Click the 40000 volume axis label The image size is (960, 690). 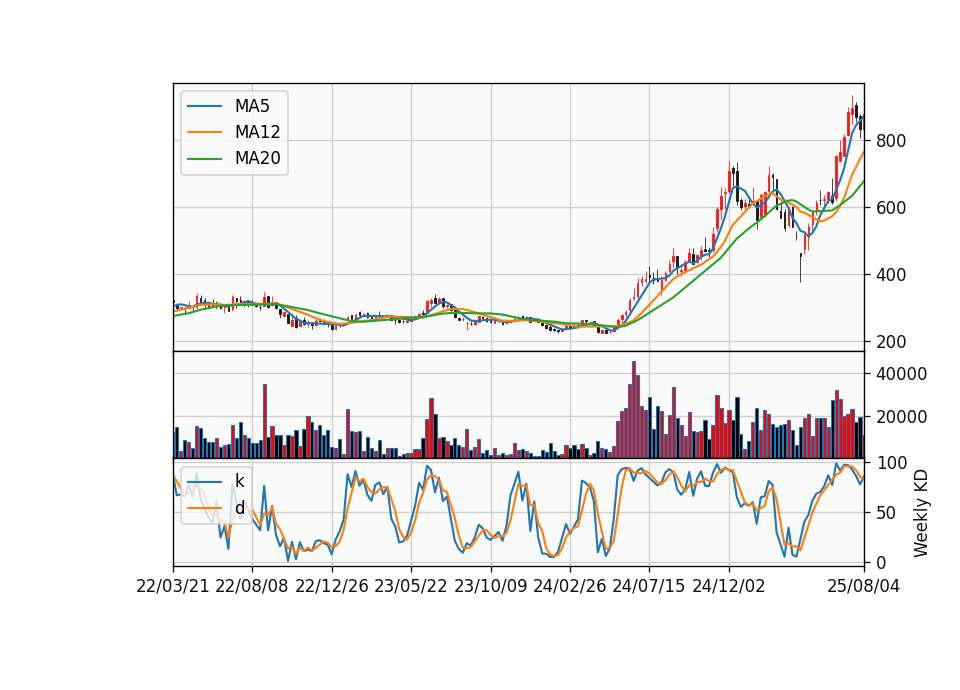point(901,374)
